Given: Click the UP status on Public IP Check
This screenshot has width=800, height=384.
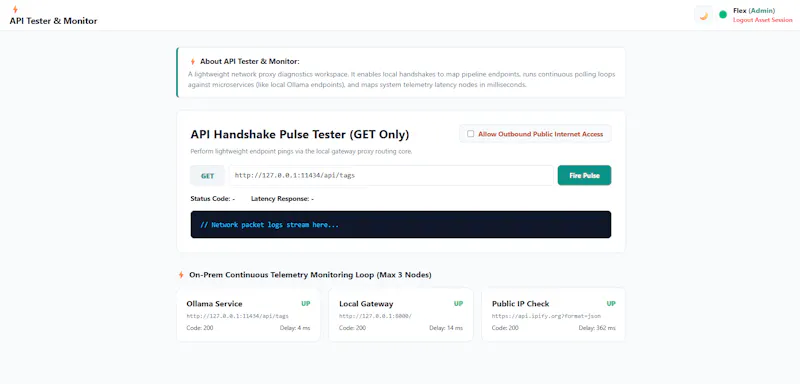Looking at the screenshot, I should click(611, 303).
